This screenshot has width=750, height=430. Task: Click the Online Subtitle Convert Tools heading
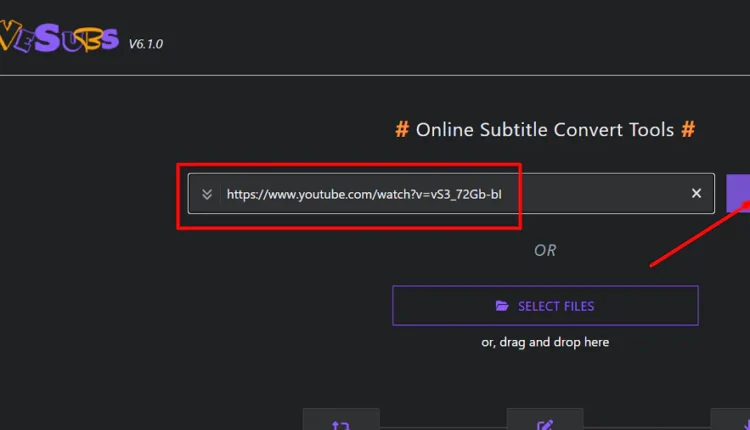tap(545, 130)
